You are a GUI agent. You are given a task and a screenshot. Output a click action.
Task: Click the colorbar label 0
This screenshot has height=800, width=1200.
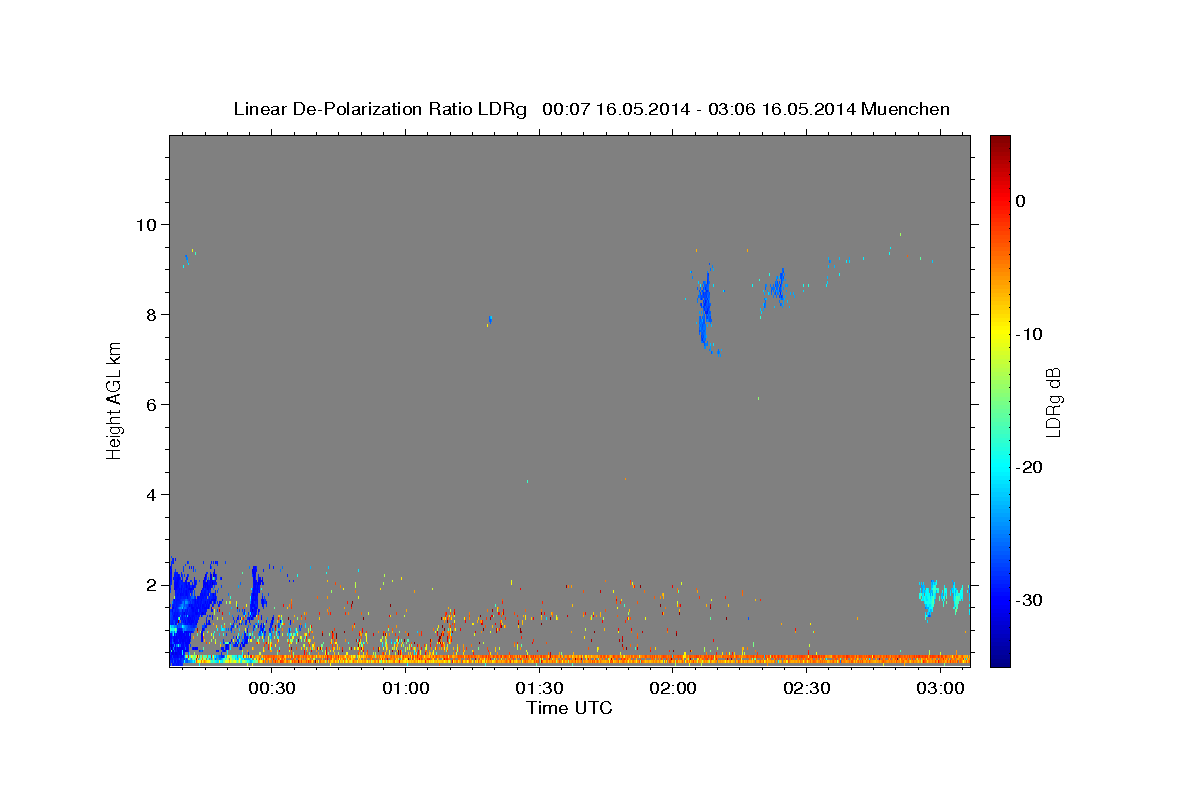pyautogui.click(x=1021, y=201)
